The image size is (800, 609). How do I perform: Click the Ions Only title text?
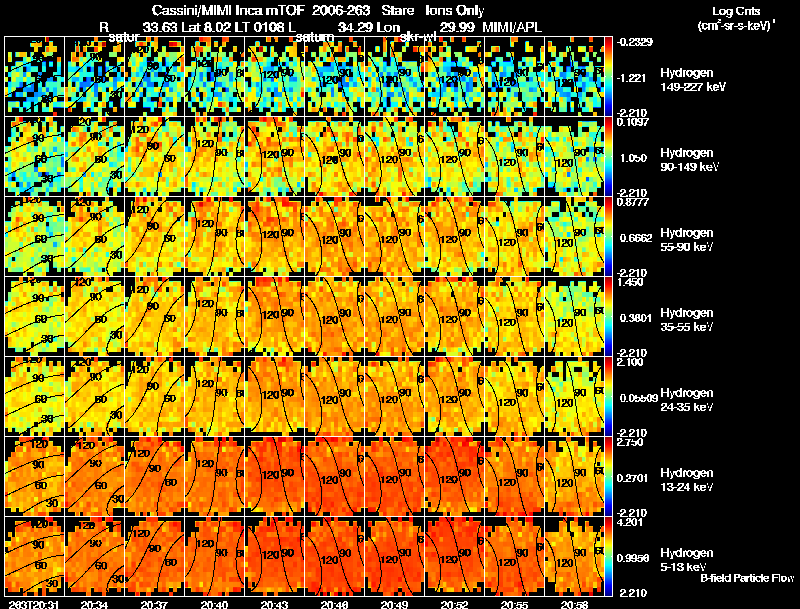point(455,10)
